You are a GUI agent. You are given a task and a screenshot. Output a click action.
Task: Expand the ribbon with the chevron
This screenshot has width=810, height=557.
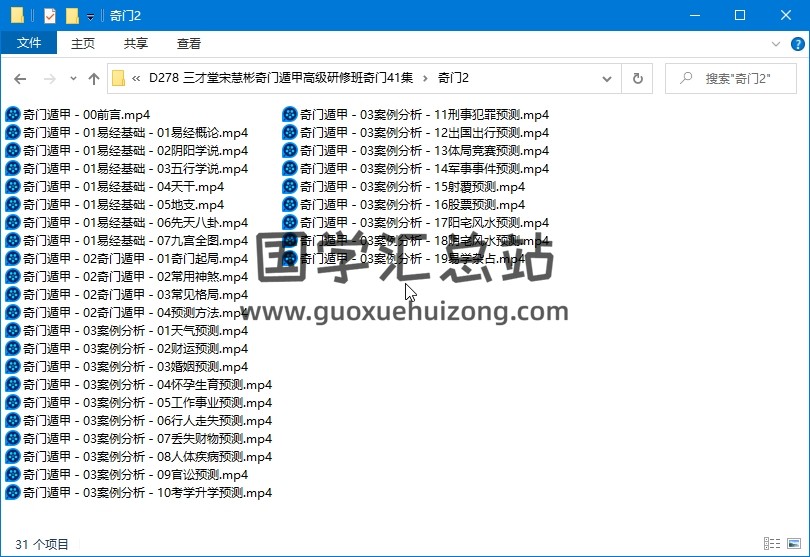coord(775,44)
